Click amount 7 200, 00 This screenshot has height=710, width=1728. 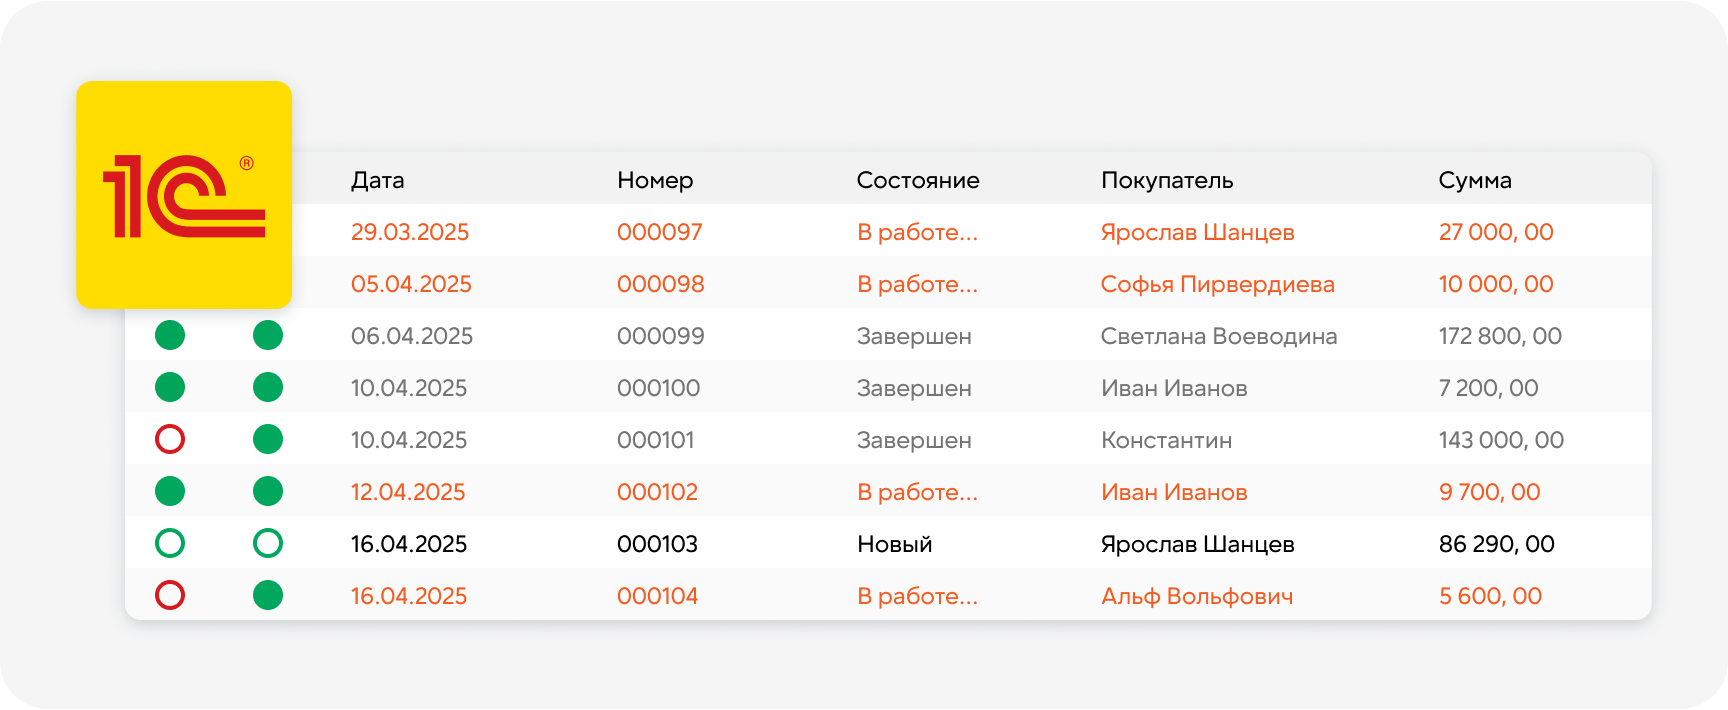point(1489,388)
